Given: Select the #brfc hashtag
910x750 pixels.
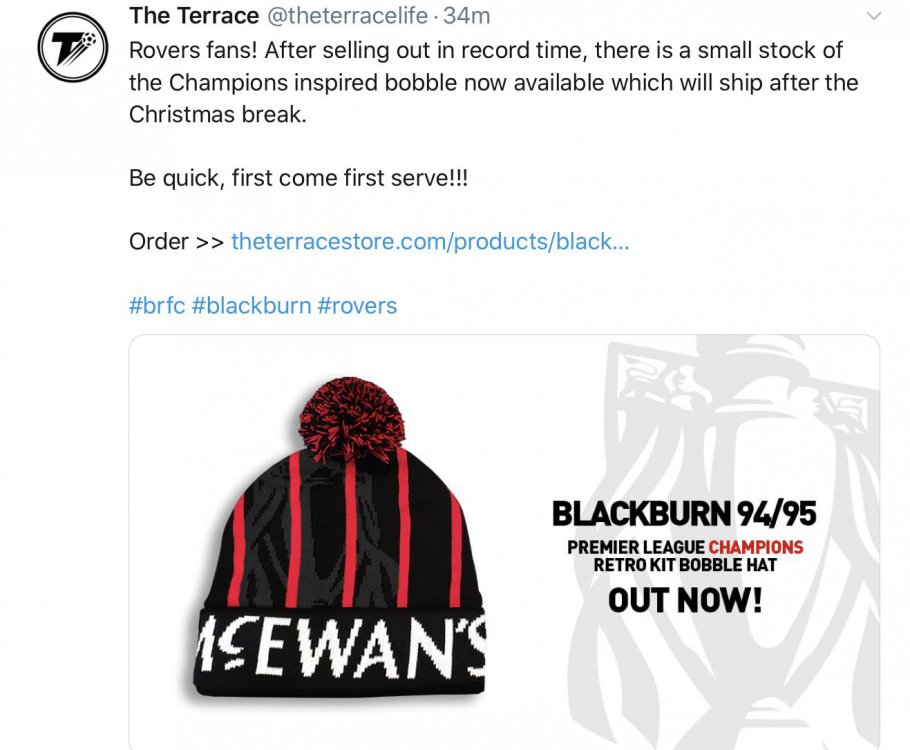Looking at the screenshot, I should click(156, 305).
